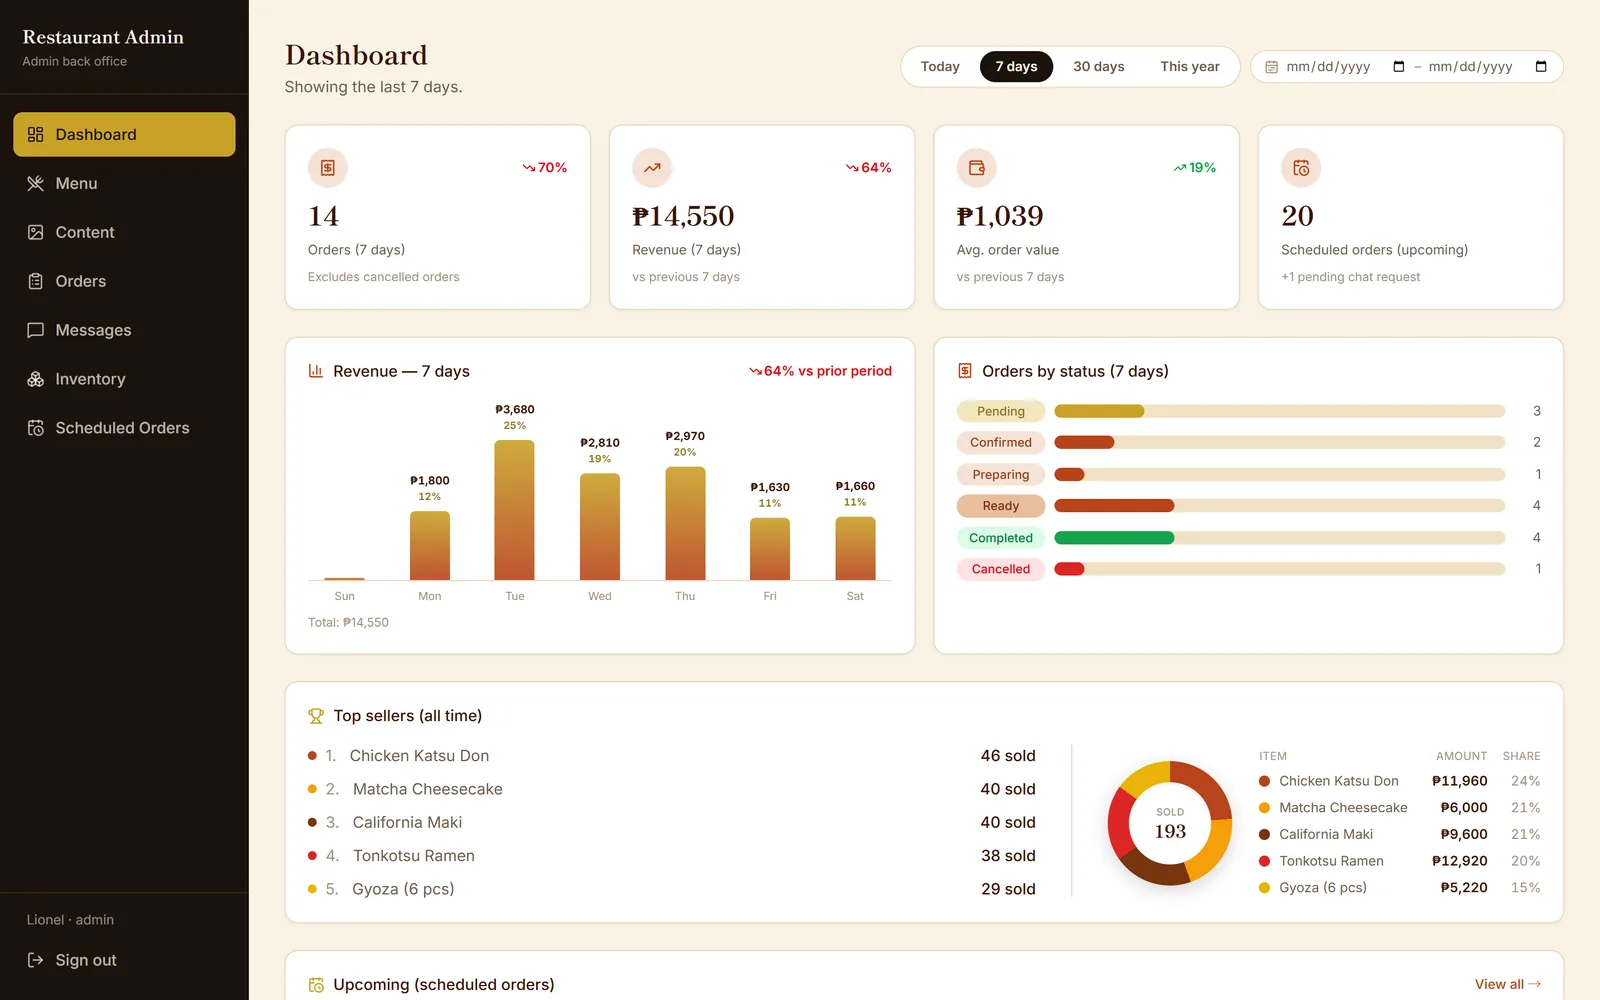Click the Sign out arrow icon
This screenshot has width=1600, height=1000.
pyautogui.click(x=36, y=960)
